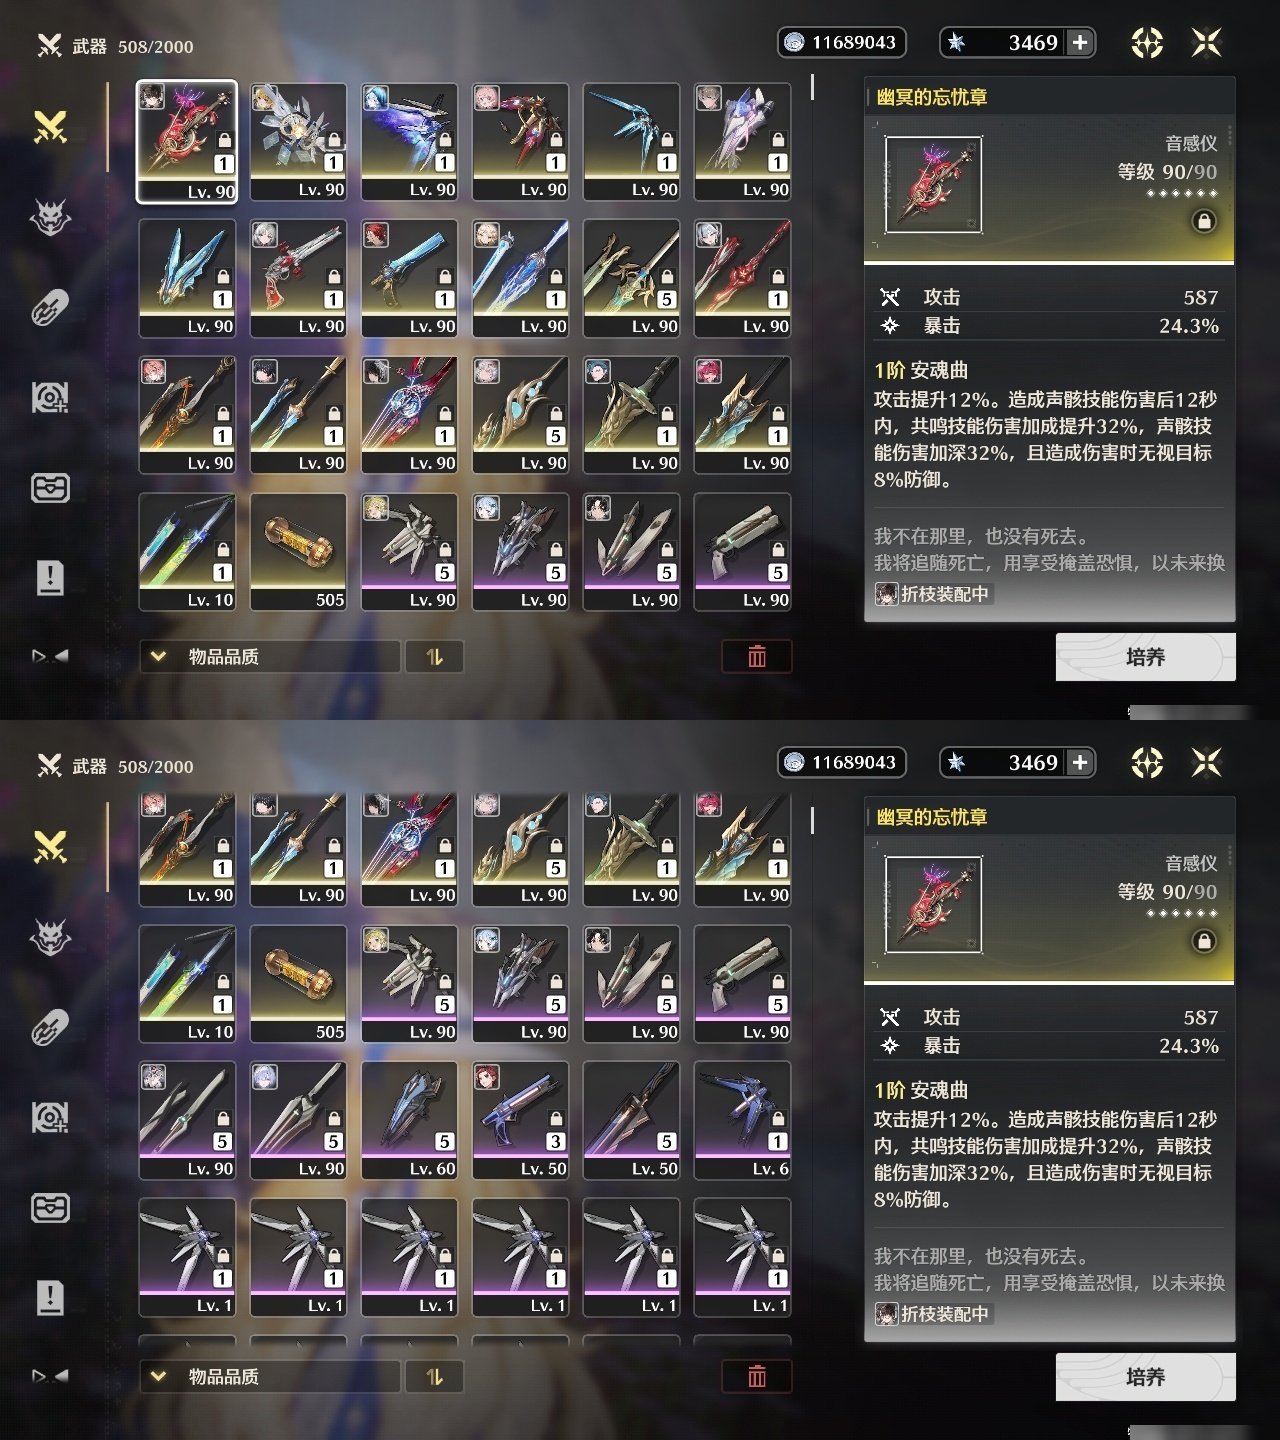Toggle the weapon lock icon in lower detail panel

1204,941
